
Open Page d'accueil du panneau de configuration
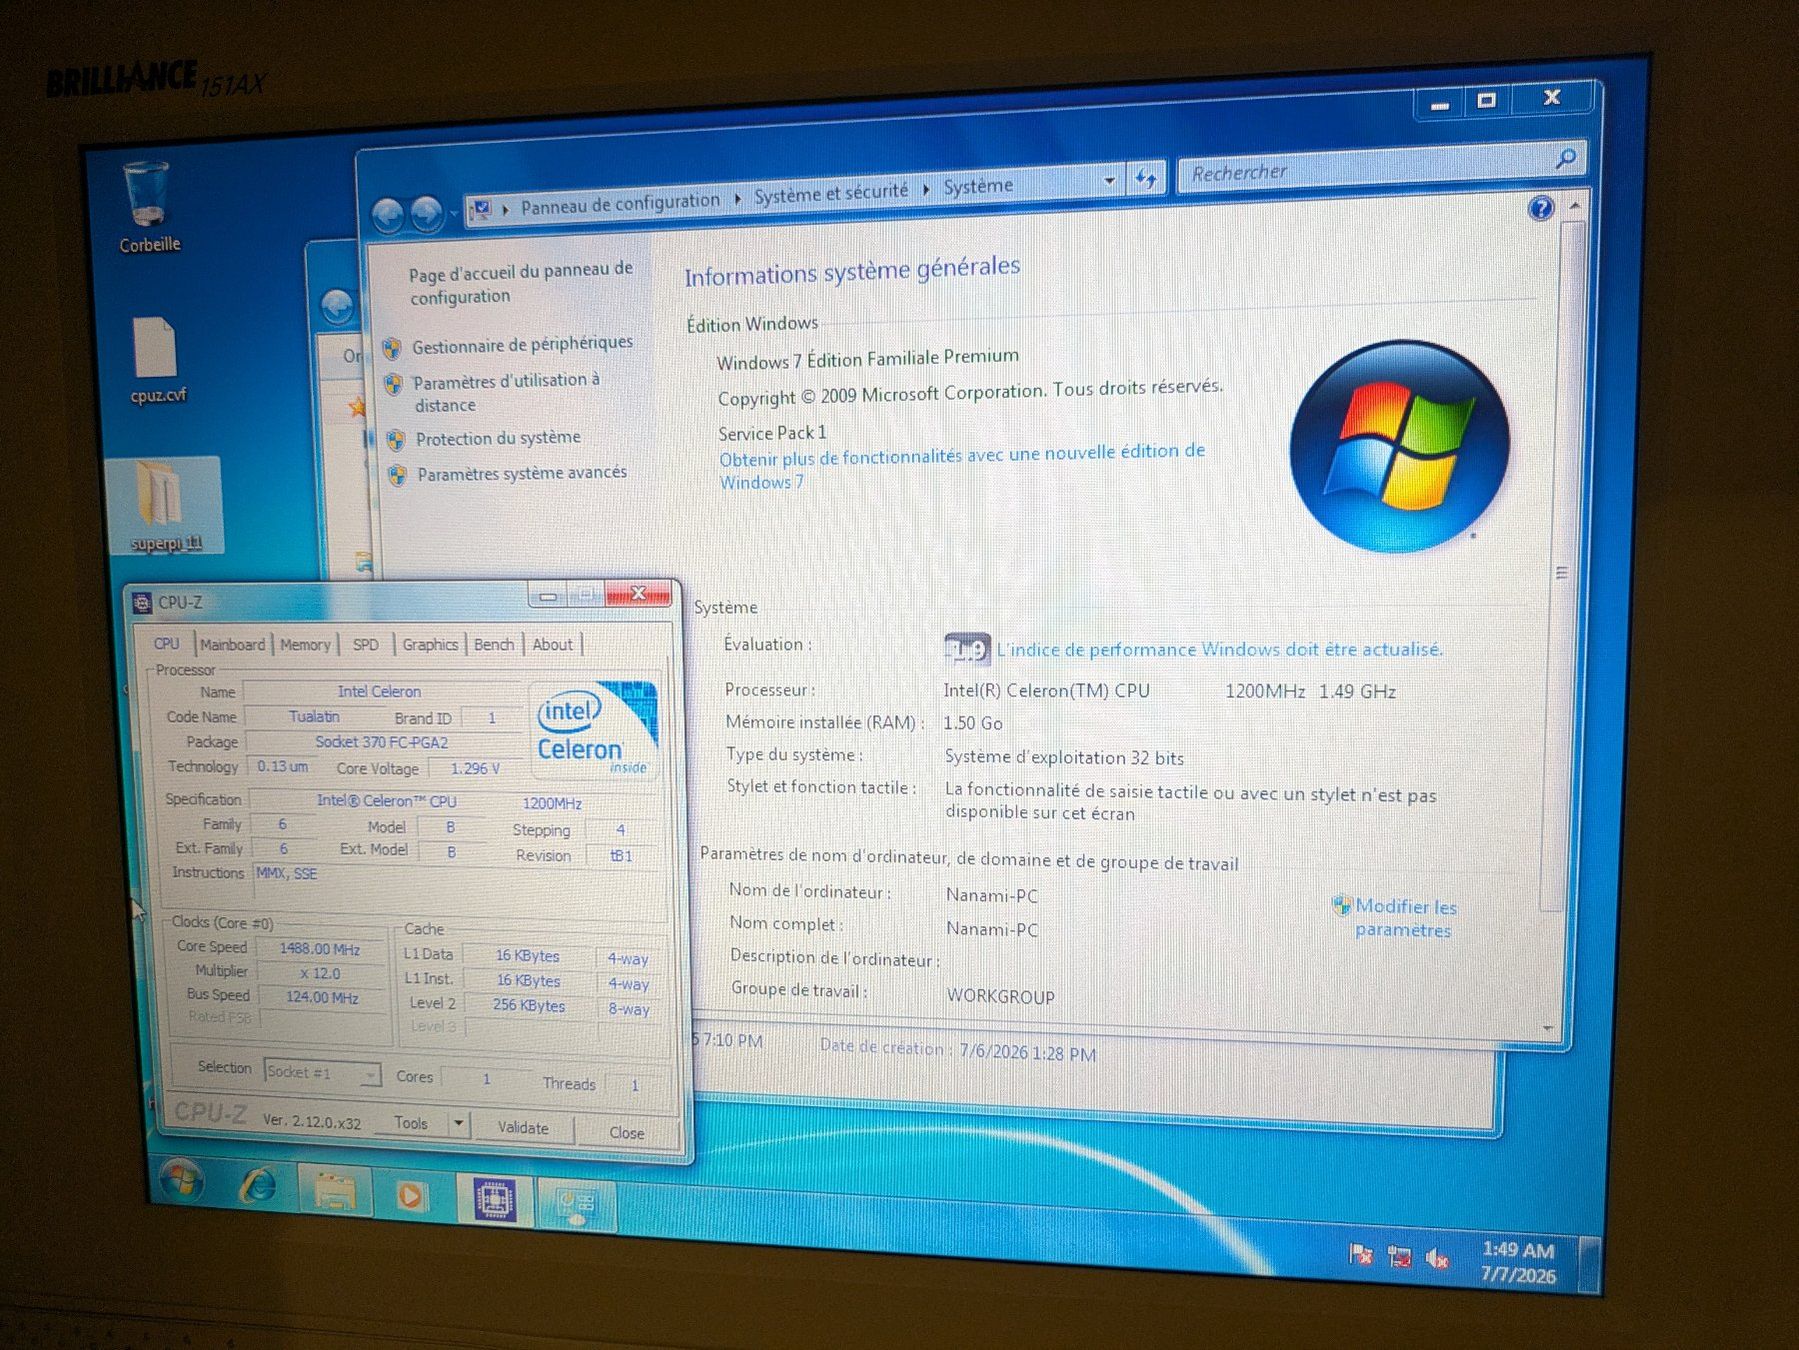(520, 283)
